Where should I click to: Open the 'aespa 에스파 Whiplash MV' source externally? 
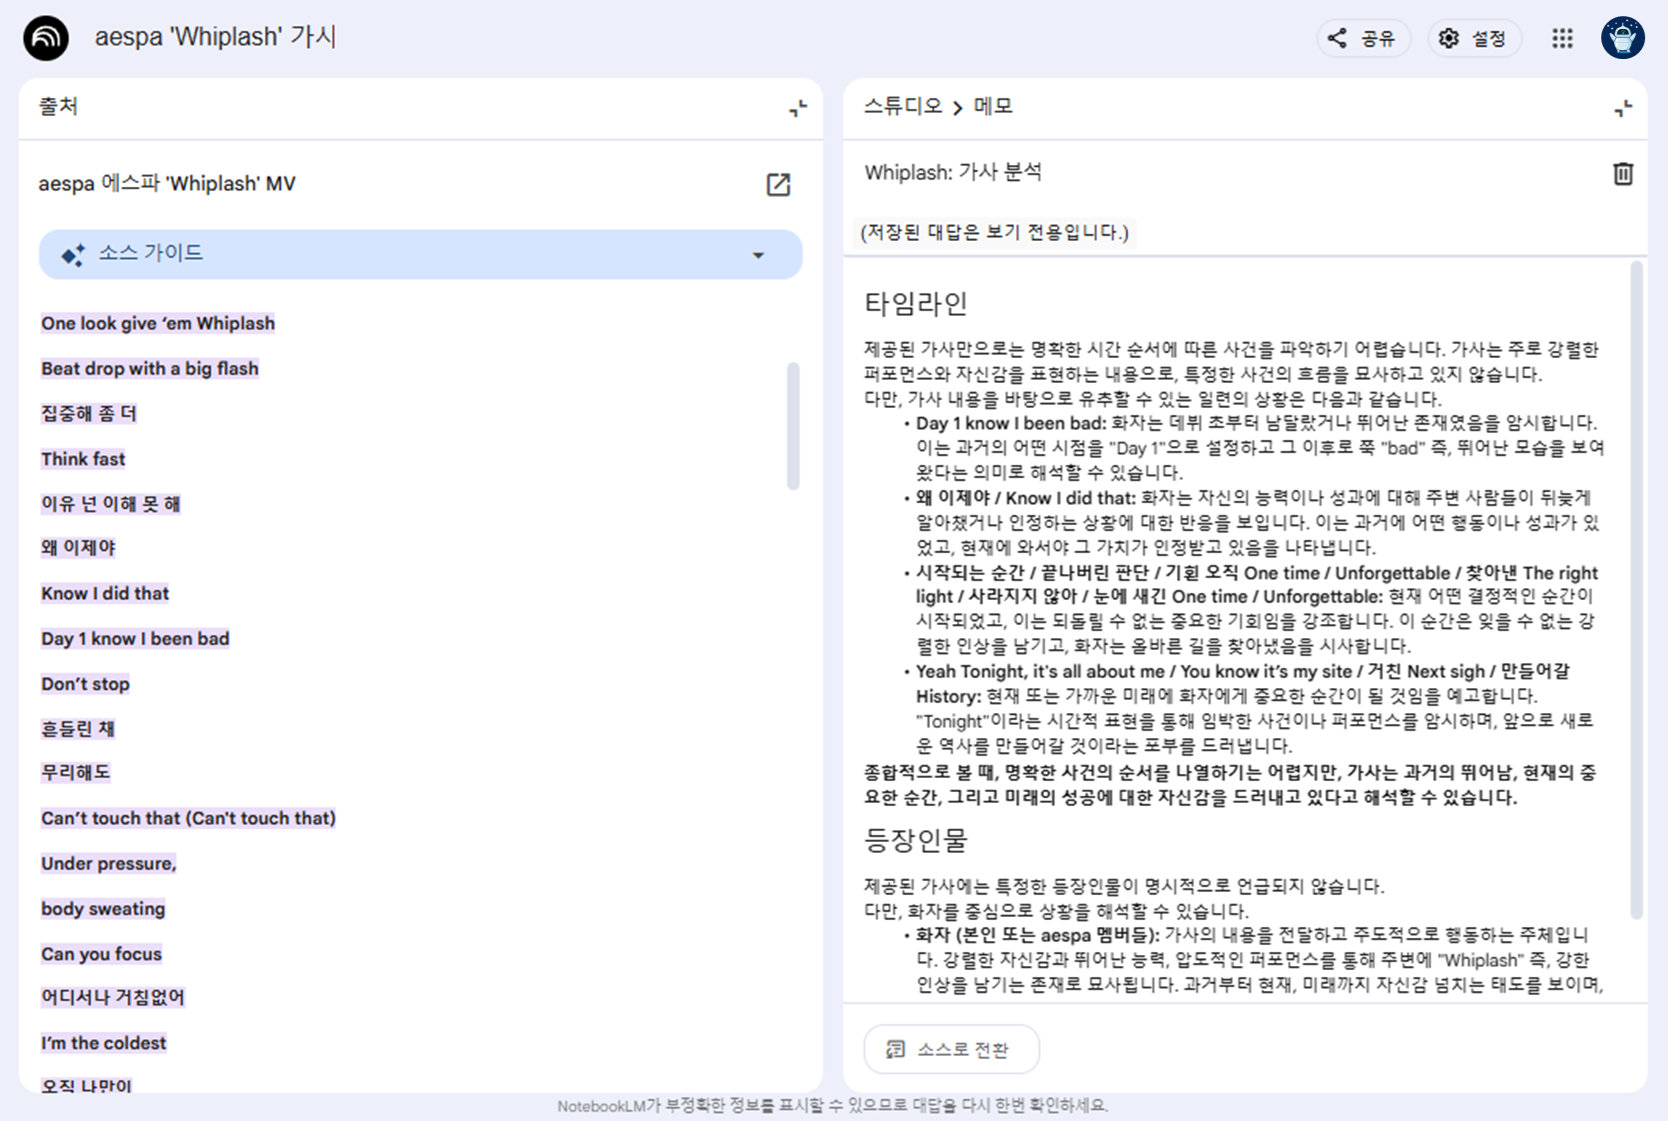click(x=779, y=184)
